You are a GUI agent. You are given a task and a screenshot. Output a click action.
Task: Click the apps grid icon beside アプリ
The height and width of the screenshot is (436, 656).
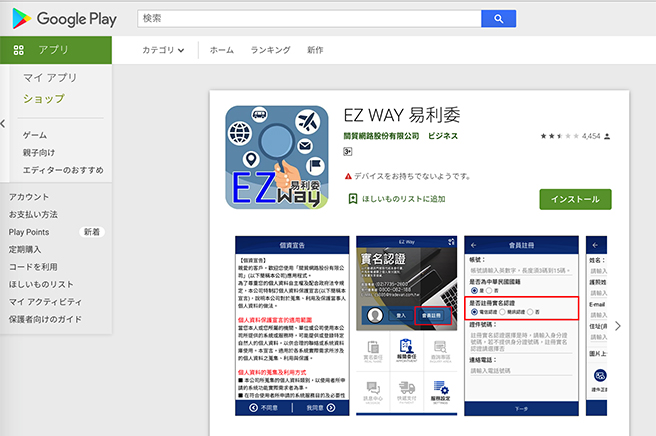(x=19, y=50)
